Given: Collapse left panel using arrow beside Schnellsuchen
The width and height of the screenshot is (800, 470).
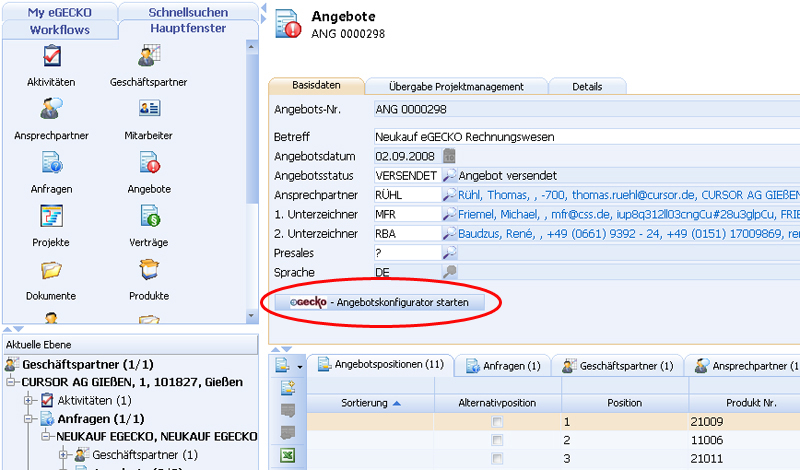Looking at the screenshot, I should [263, 8].
